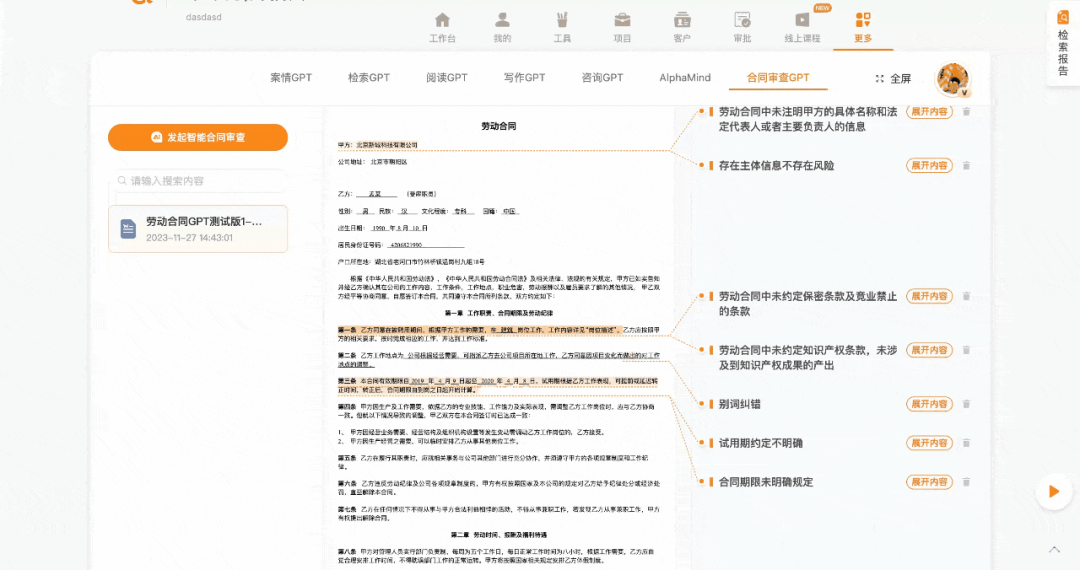
Task: Expand content for 未约定知识产权条款 item
Action: pos(929,350)
